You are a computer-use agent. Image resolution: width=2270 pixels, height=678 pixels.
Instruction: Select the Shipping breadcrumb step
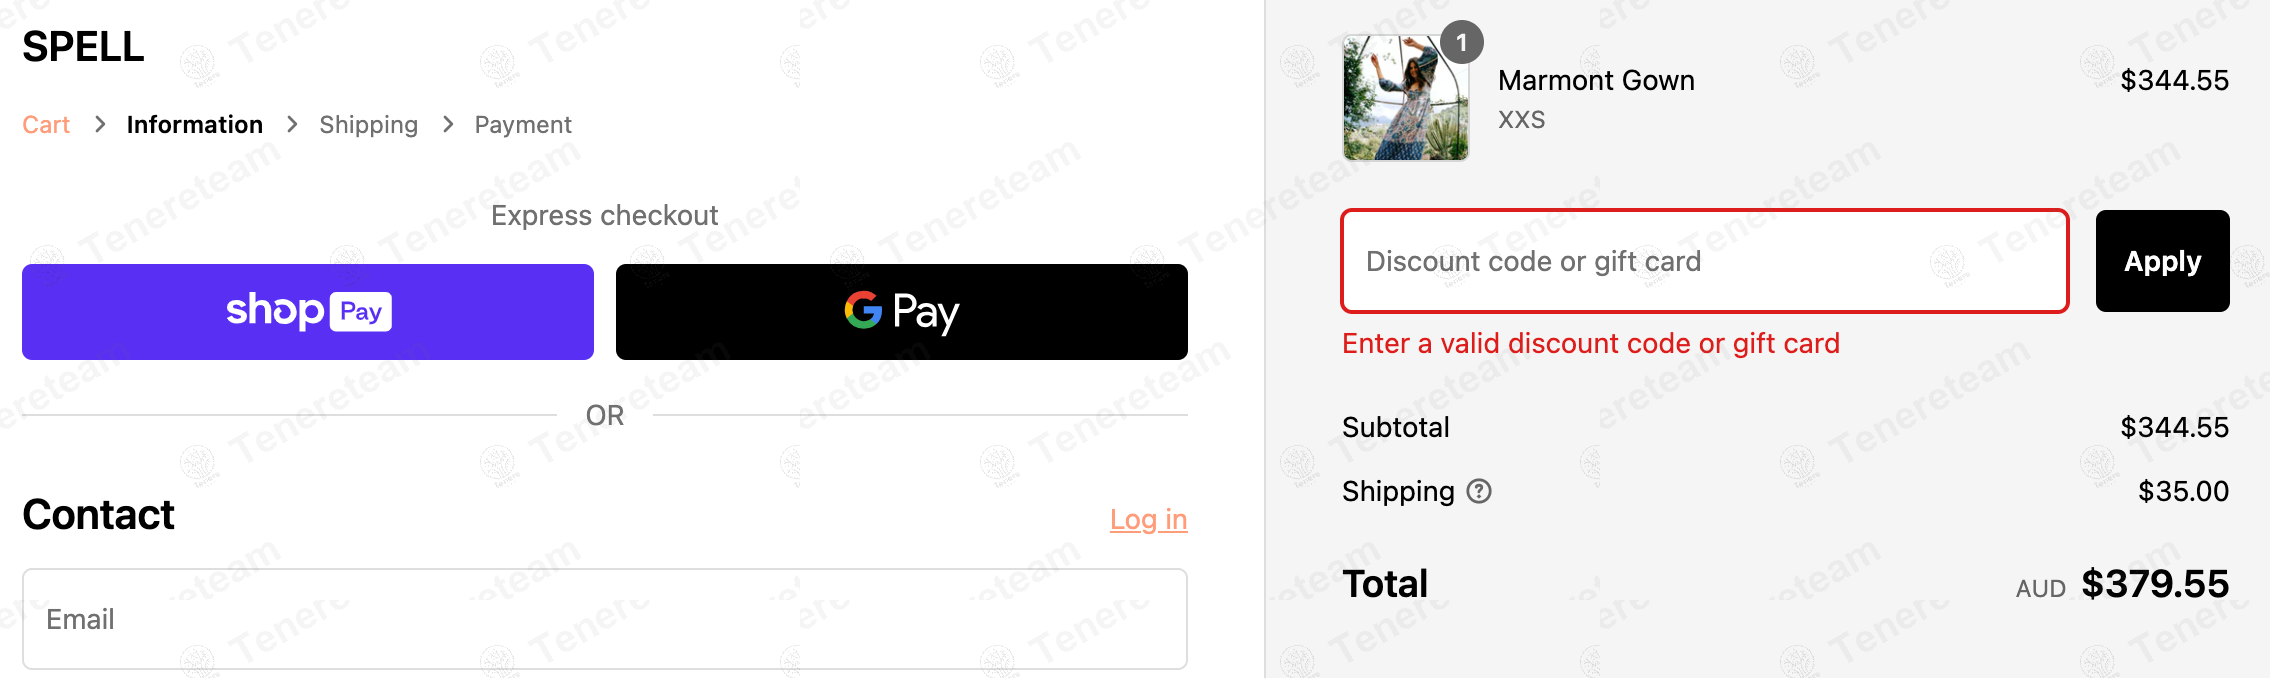point(369,125)
